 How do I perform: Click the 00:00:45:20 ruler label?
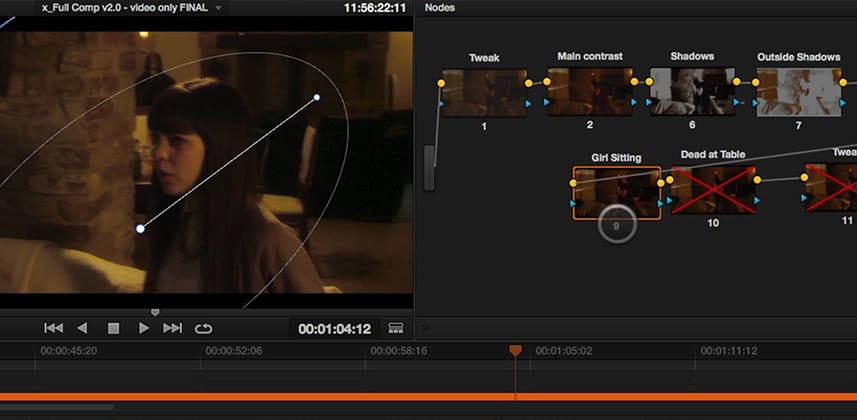(69, 351)
